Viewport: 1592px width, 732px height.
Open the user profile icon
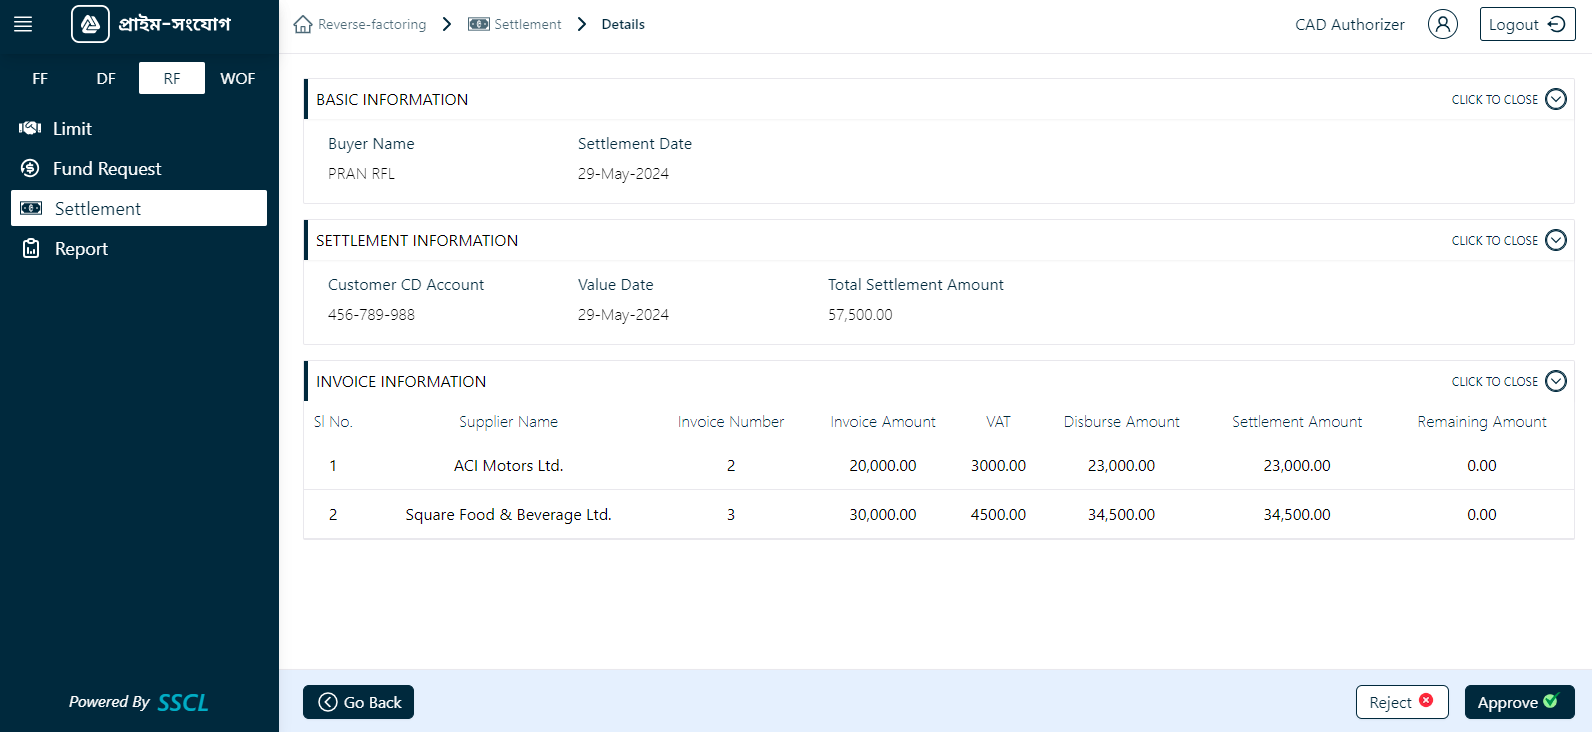click(1442, 24)
